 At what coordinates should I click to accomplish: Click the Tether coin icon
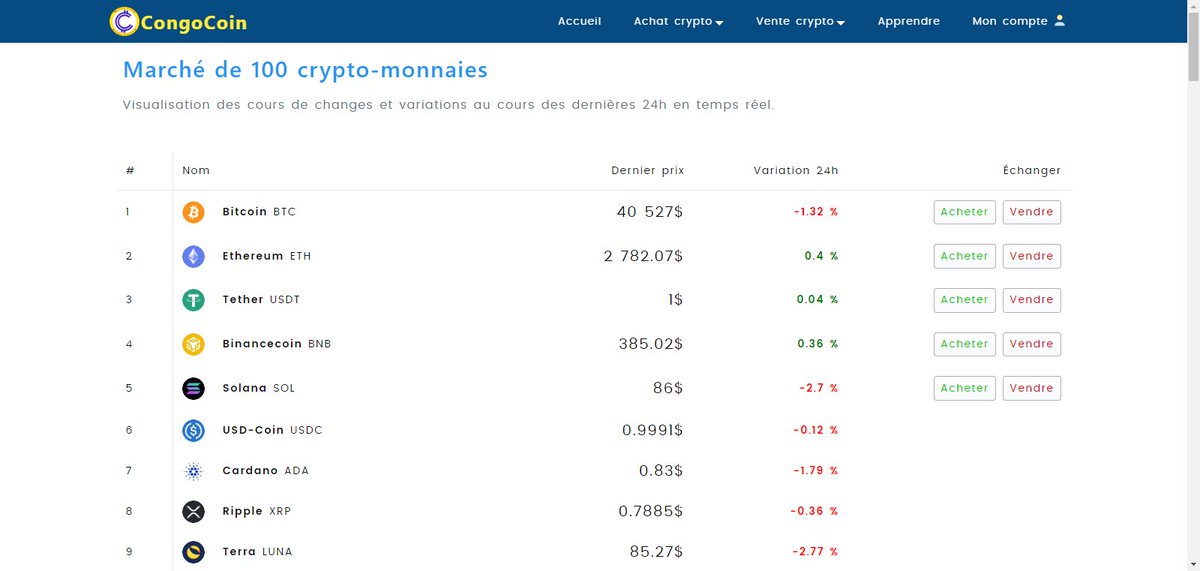tap(193, 300)
